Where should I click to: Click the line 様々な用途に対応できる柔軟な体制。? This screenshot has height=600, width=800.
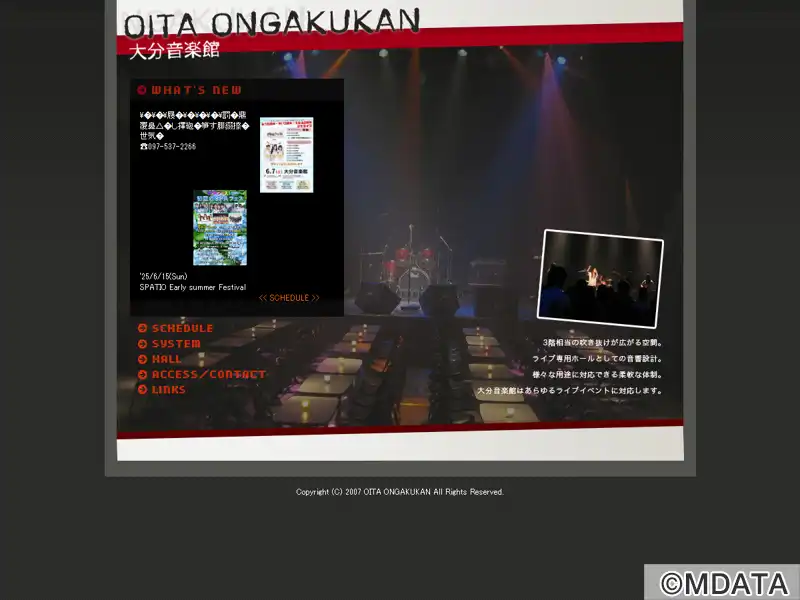(597, 374)
